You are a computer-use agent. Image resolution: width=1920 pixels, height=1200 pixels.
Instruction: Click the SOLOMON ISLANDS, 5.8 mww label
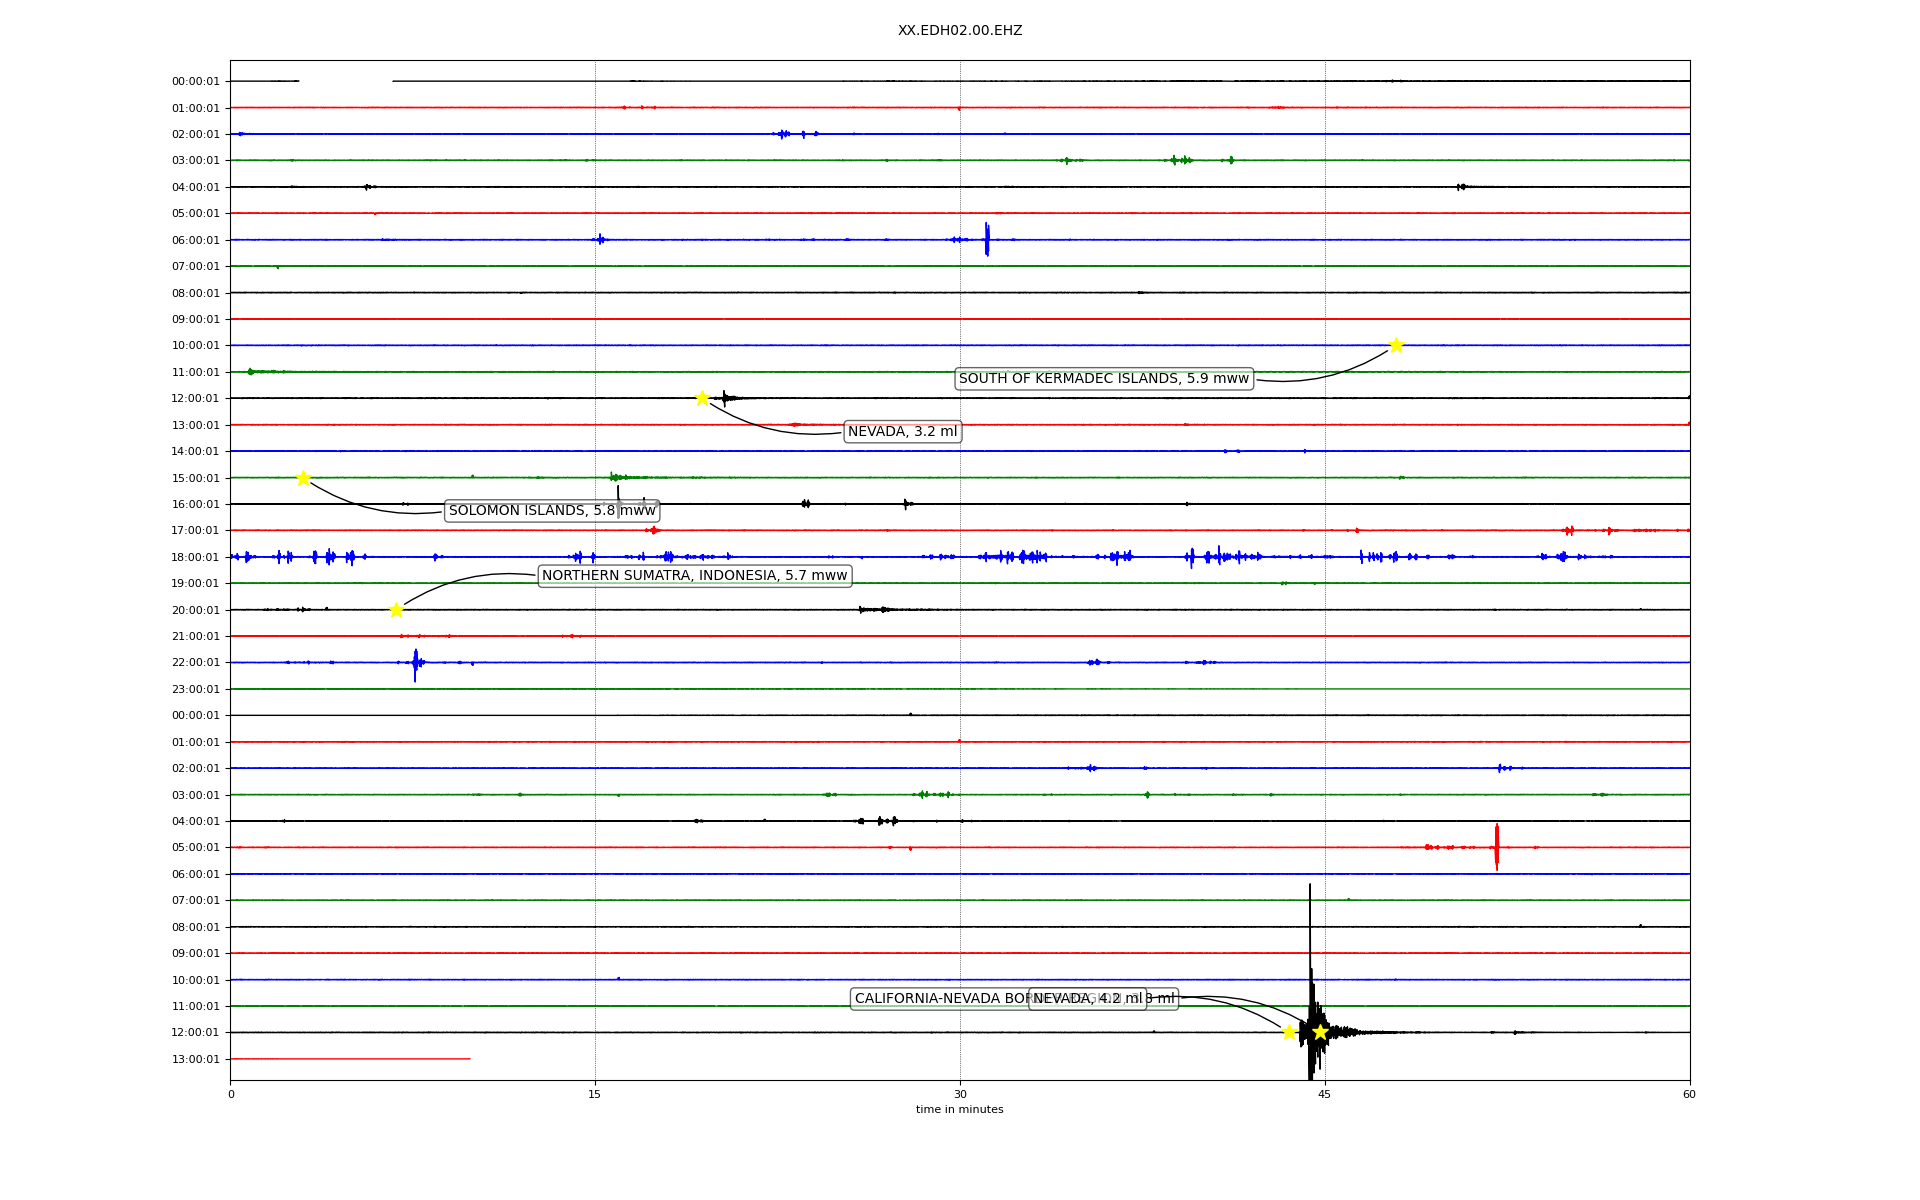click(x=551, y=511)
